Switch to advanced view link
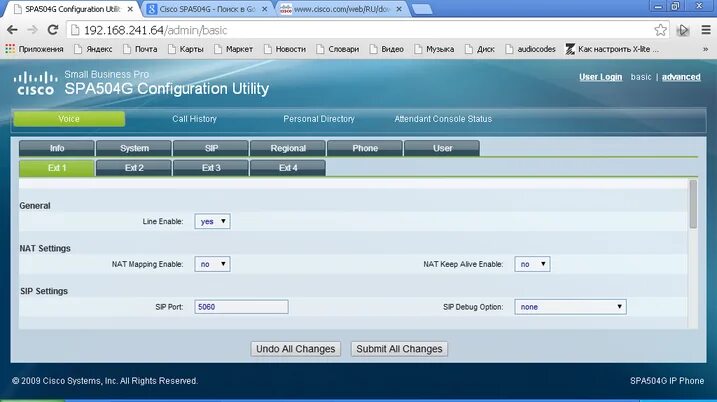 (681, 77)
